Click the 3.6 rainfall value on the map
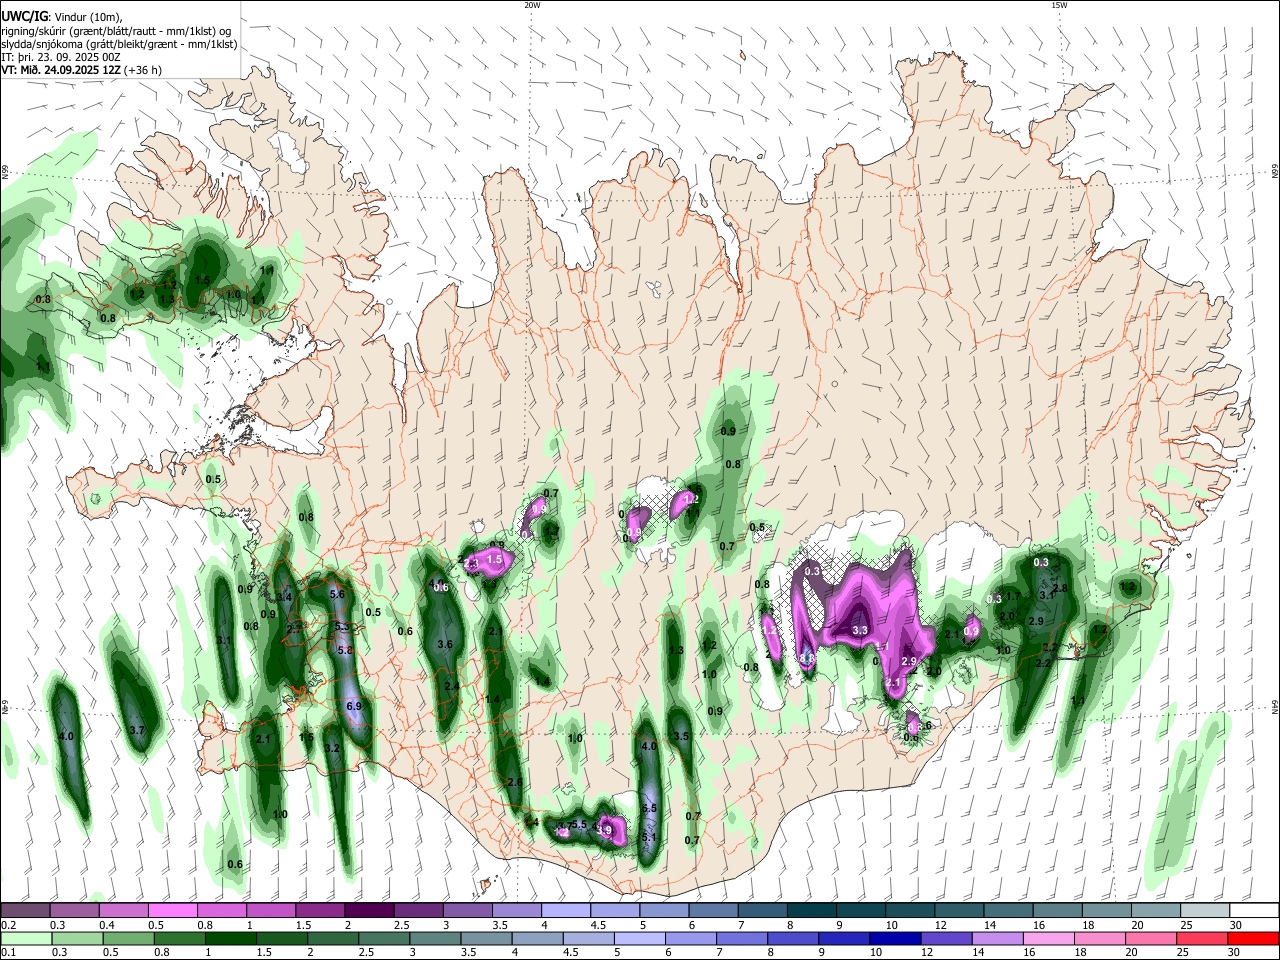 tap(445, 644)
